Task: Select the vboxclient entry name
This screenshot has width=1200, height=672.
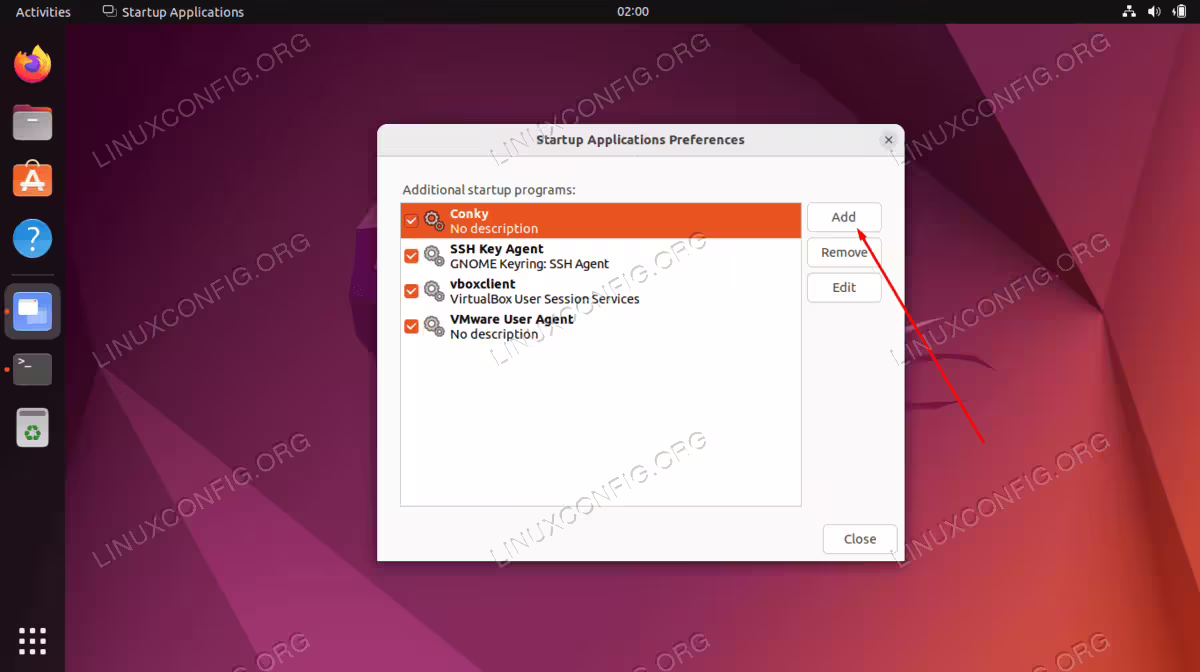Action: [x=483, y=284]
